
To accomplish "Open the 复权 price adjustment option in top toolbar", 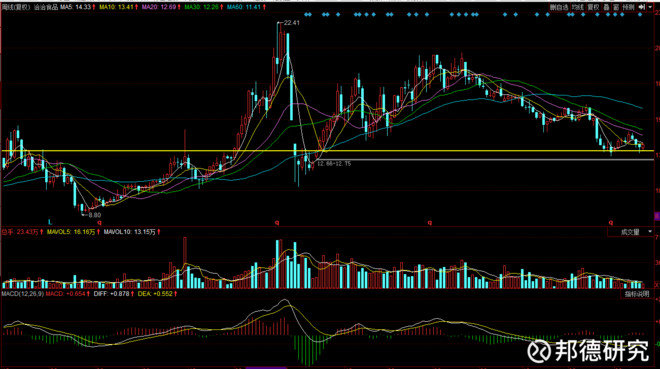I will click(593, 7).
